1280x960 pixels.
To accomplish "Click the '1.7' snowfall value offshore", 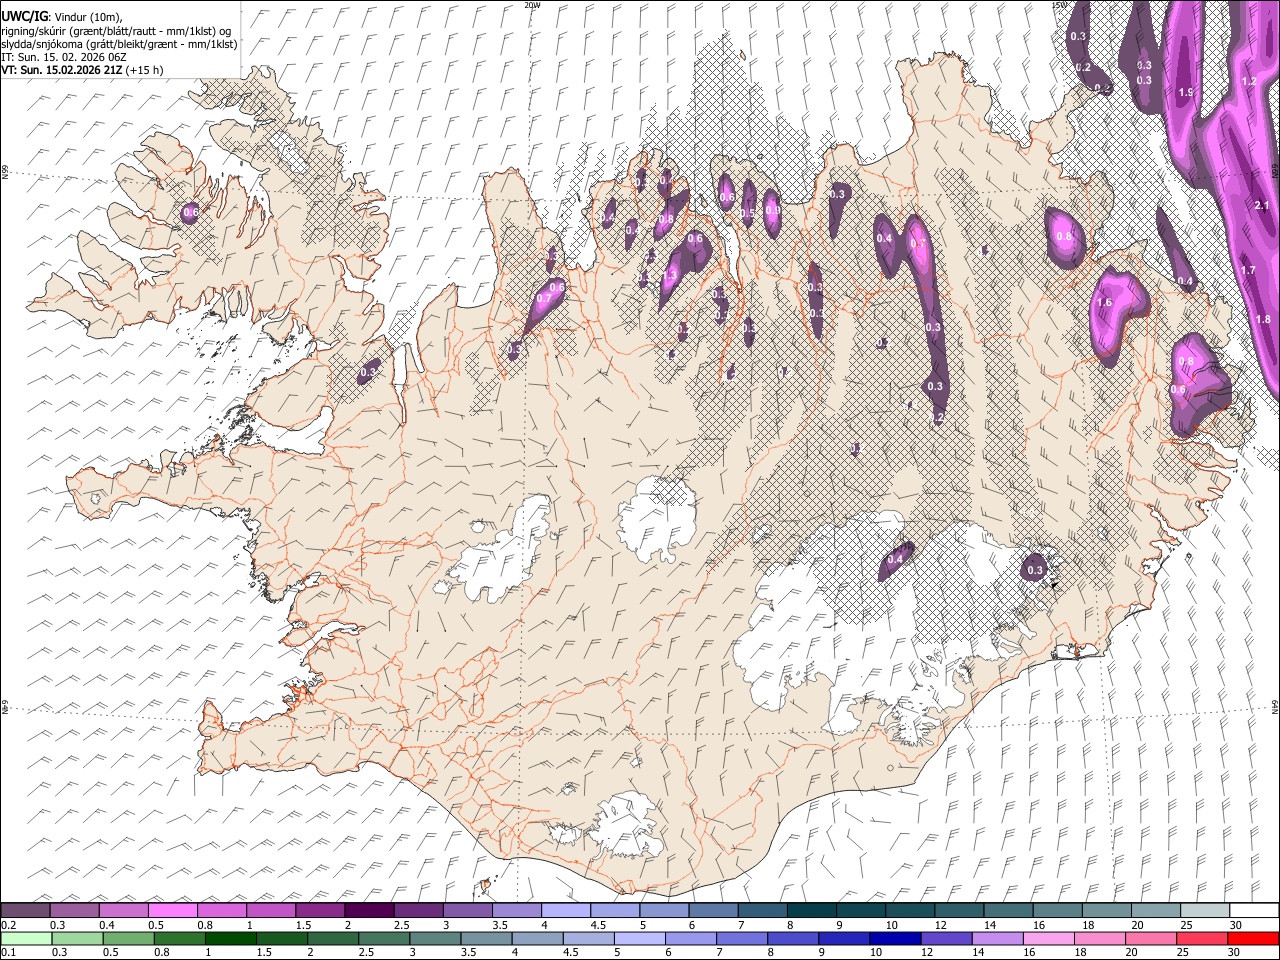I will pyautogui.click(x=1248, y=271).
